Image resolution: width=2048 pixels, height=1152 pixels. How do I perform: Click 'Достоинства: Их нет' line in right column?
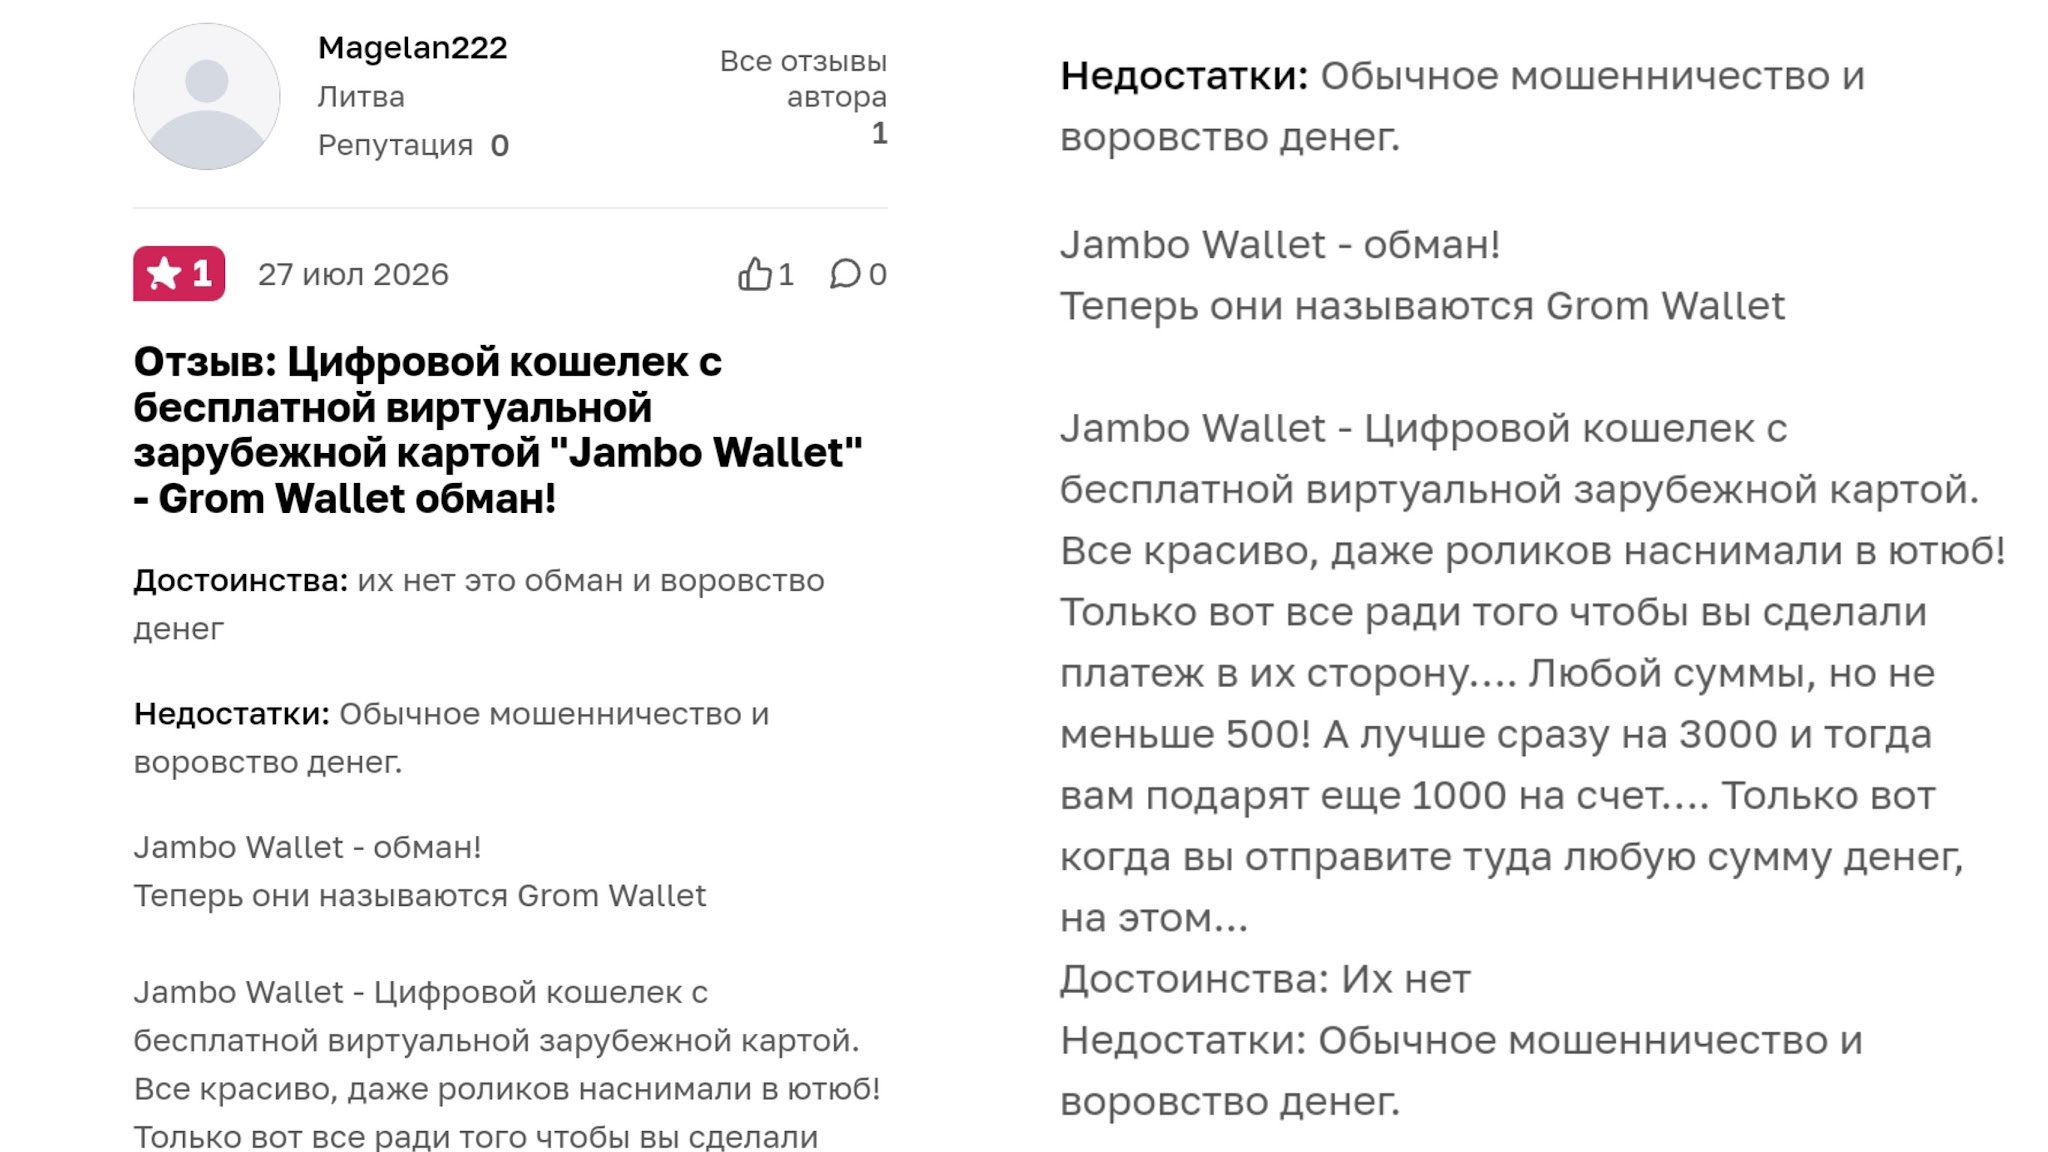point(1265,979)
